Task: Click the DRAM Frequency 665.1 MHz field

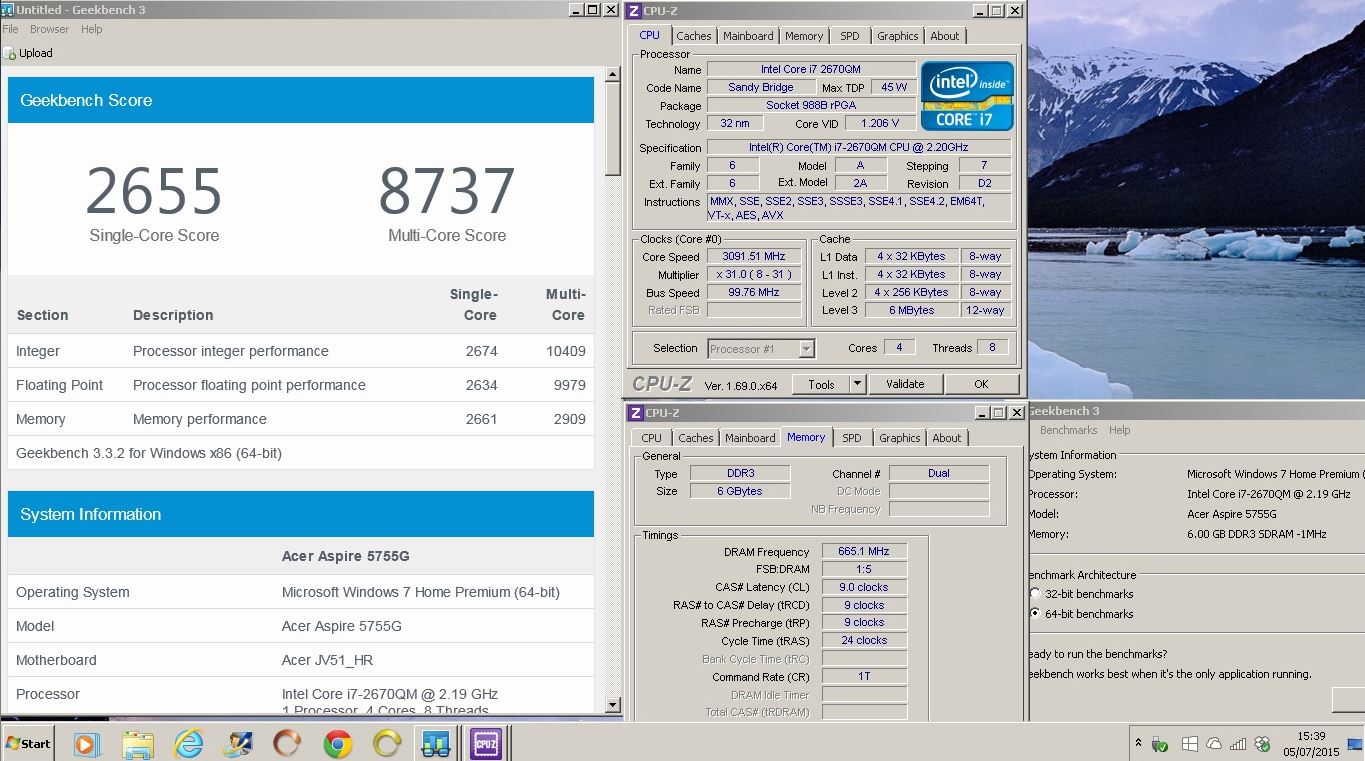Action: tap(864, 552)
